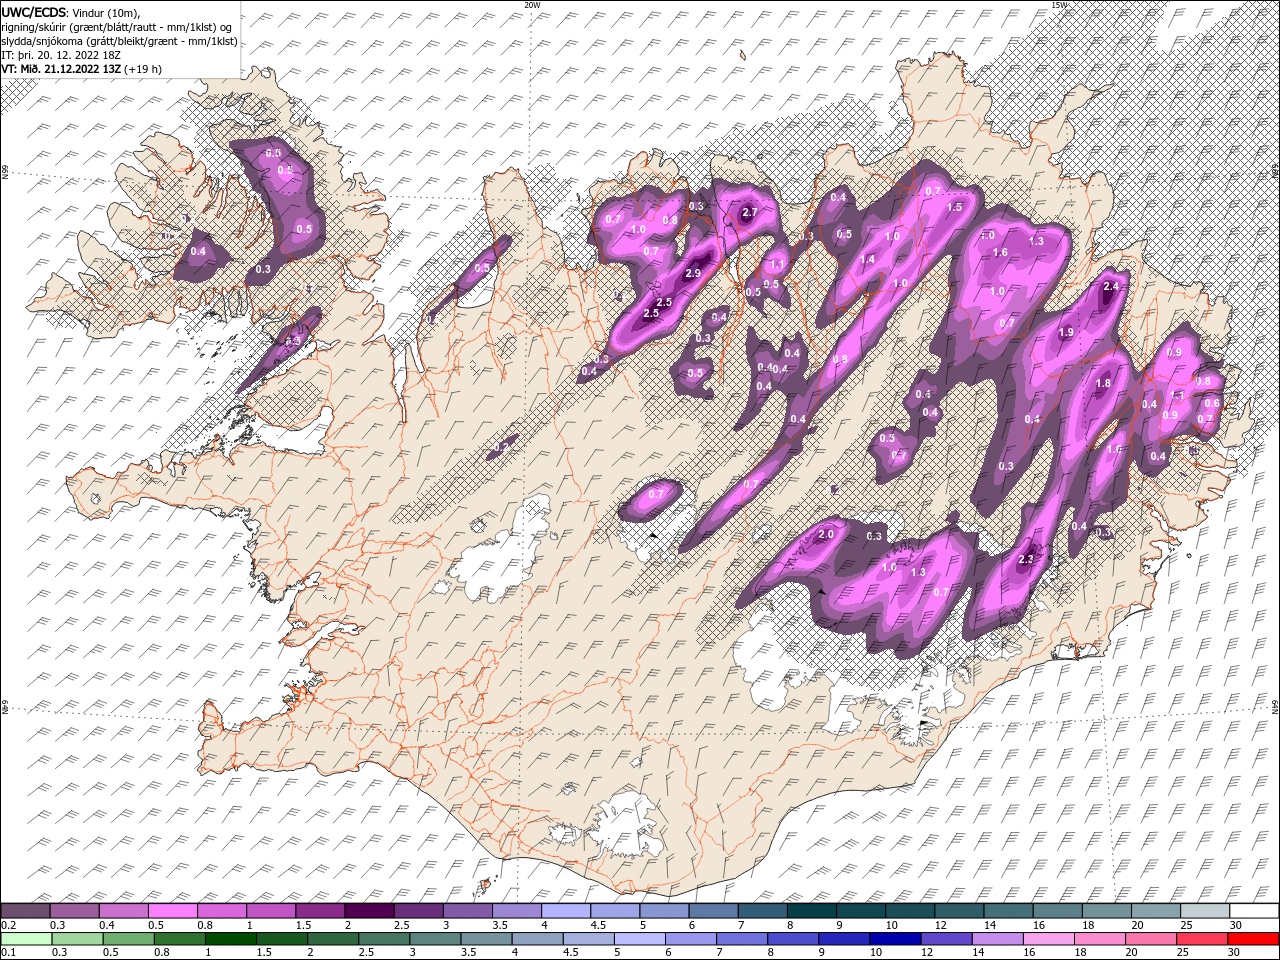The width and height of the screenshot is (1280, 960).
Task: Pick the light pink bottom legend swatch at 16
Action: [1048, 938]
